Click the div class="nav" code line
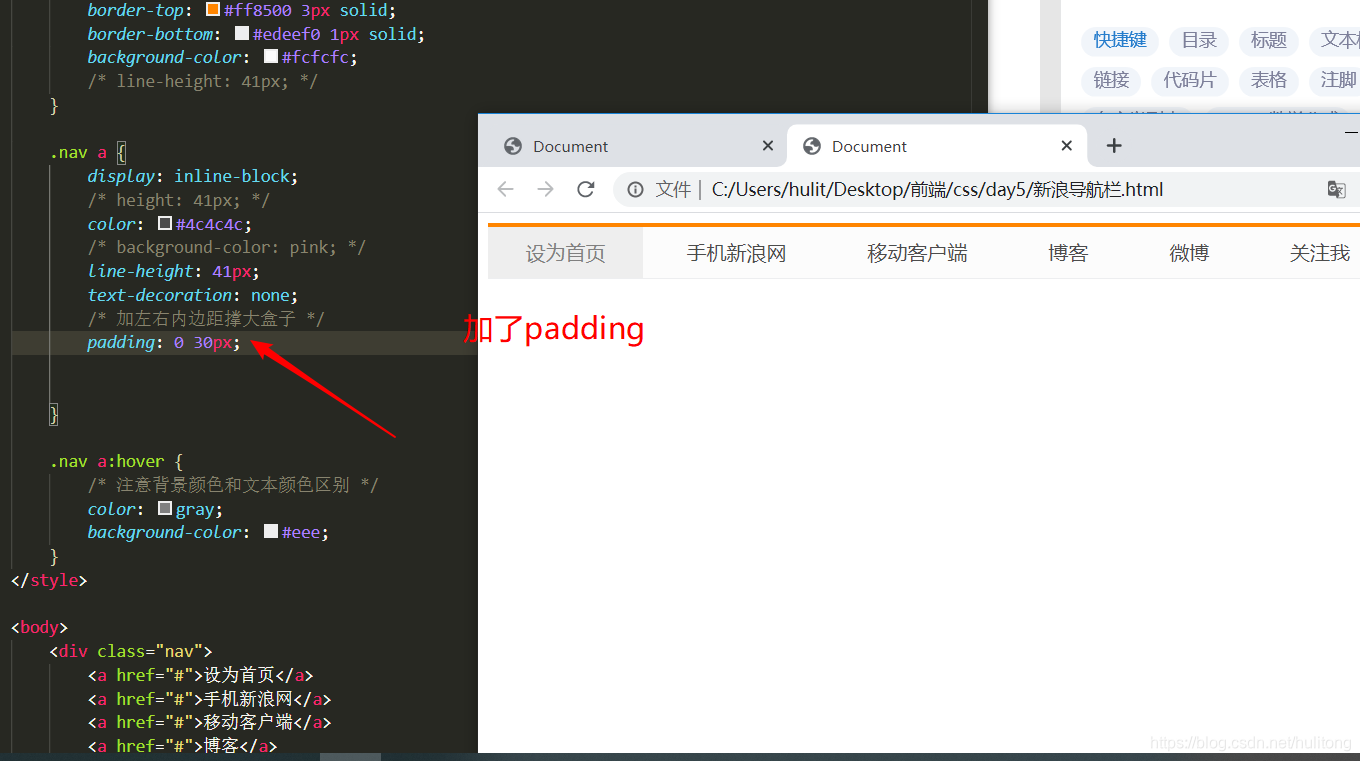Image resolution: width=1360 pixels, height=761 pixels. (131, 651)
